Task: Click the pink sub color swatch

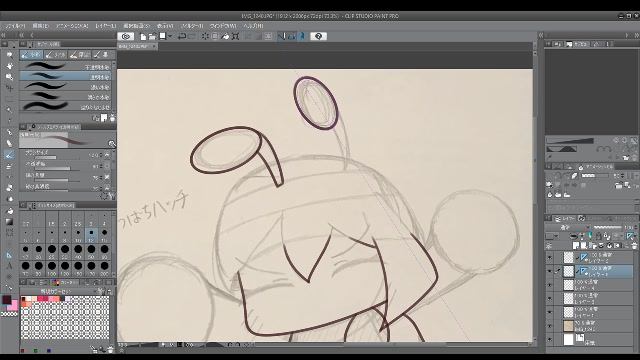Action: click(x=14, y=306)
